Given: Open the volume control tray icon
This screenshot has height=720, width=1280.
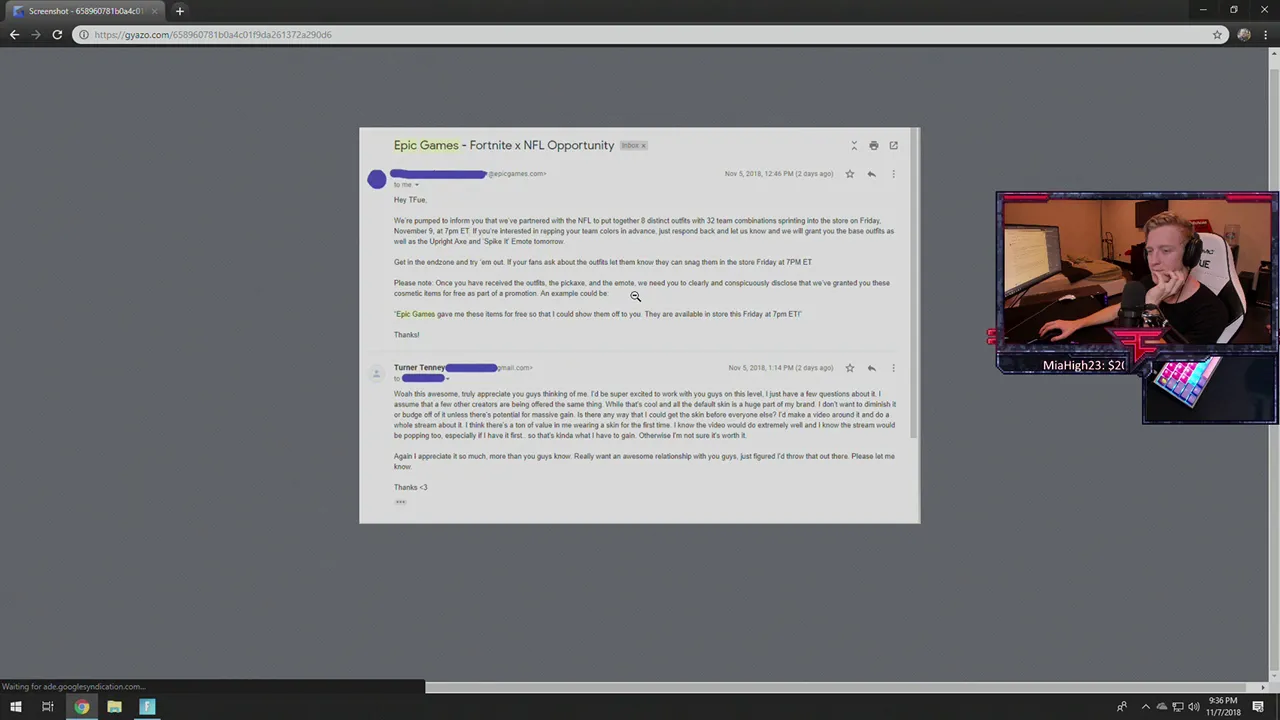Looking at the screenshot, I should pos(1192,707).
